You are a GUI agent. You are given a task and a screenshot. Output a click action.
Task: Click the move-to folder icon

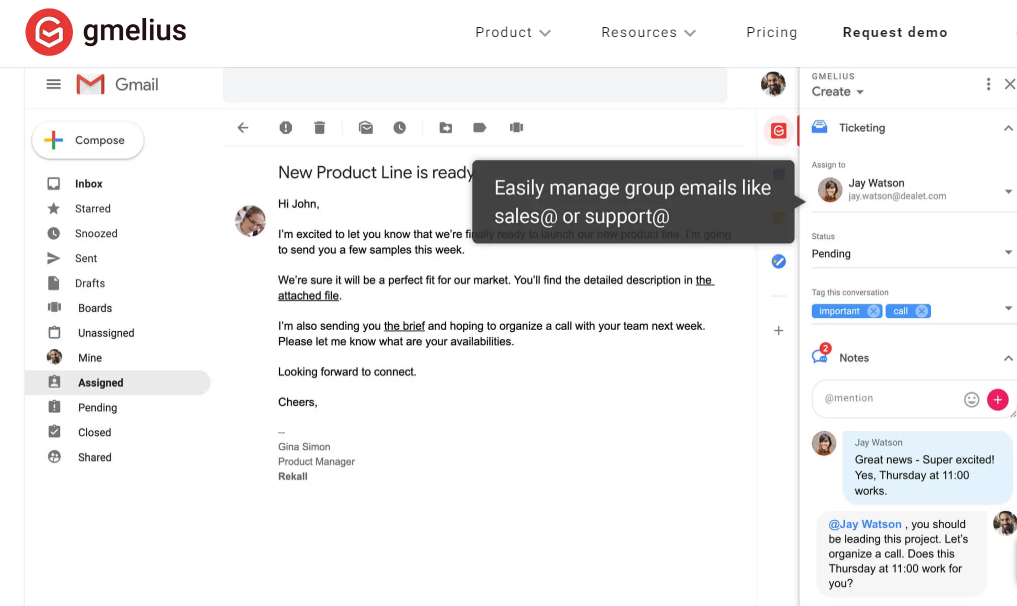(x=446, y=128)
